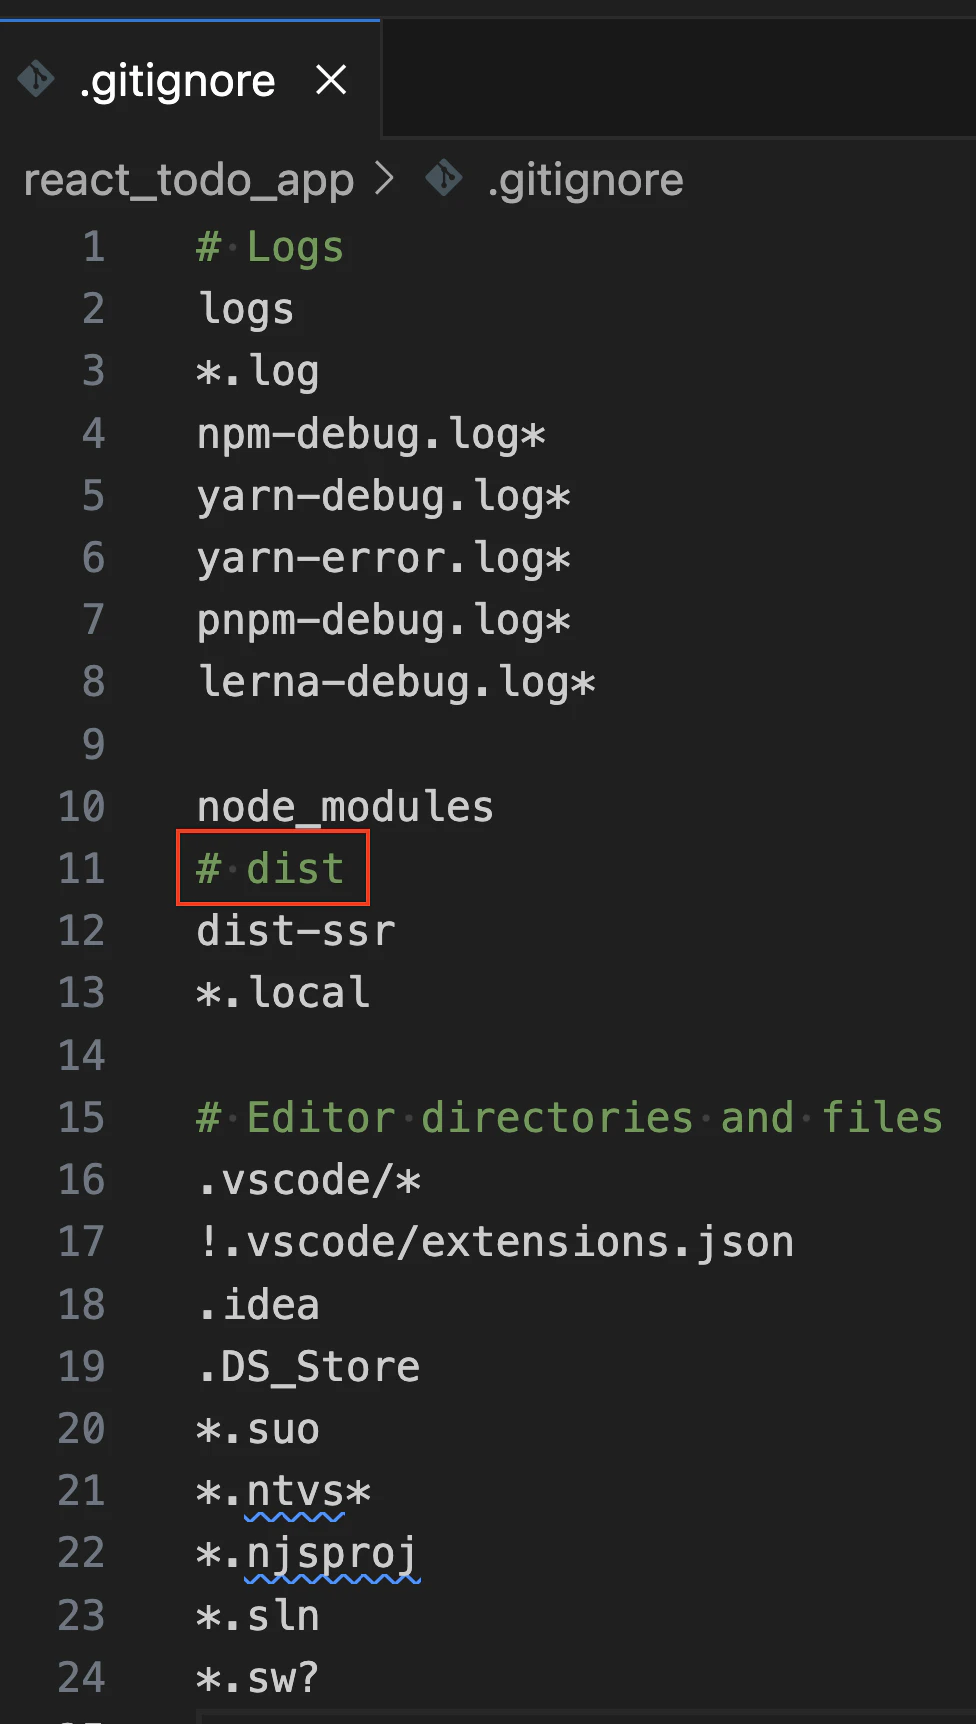This screenshot has width=976, height=1724.
Task: Click the git icon in the breadcrumb
Action: point(443,180)
